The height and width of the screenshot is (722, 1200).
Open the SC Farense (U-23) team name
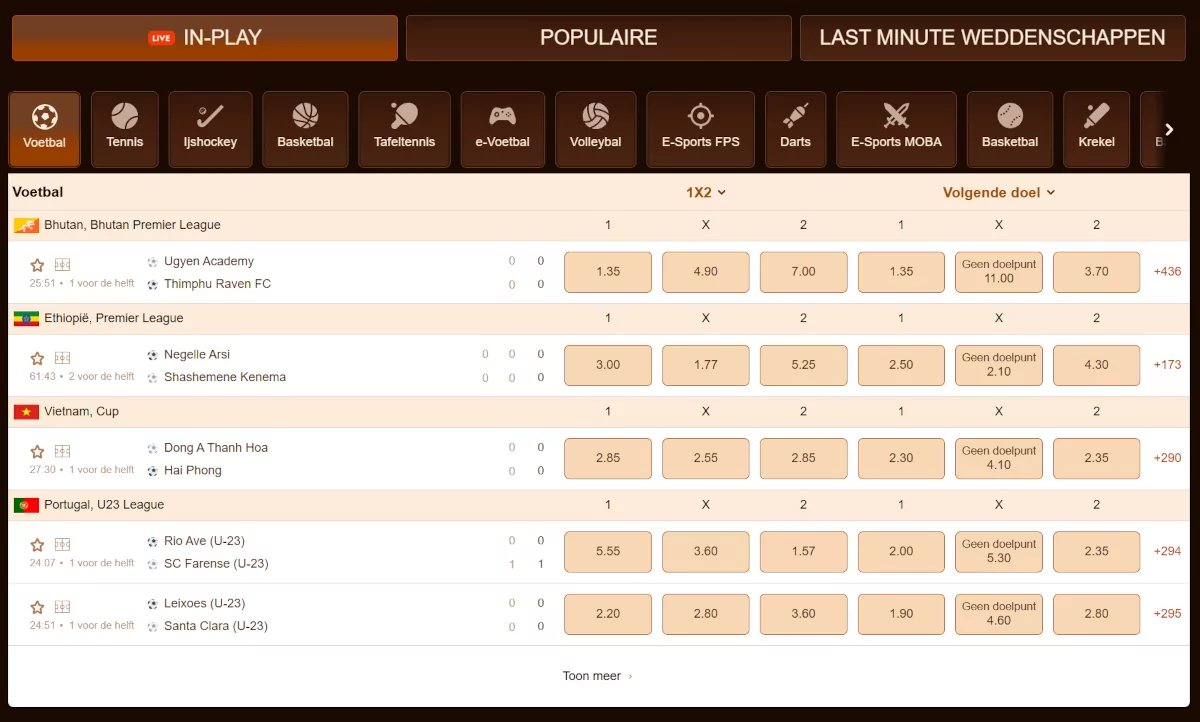[x=216, y=563]
